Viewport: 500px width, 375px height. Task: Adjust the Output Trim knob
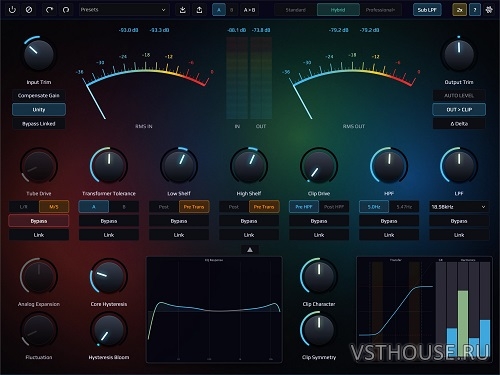point(459,55)
